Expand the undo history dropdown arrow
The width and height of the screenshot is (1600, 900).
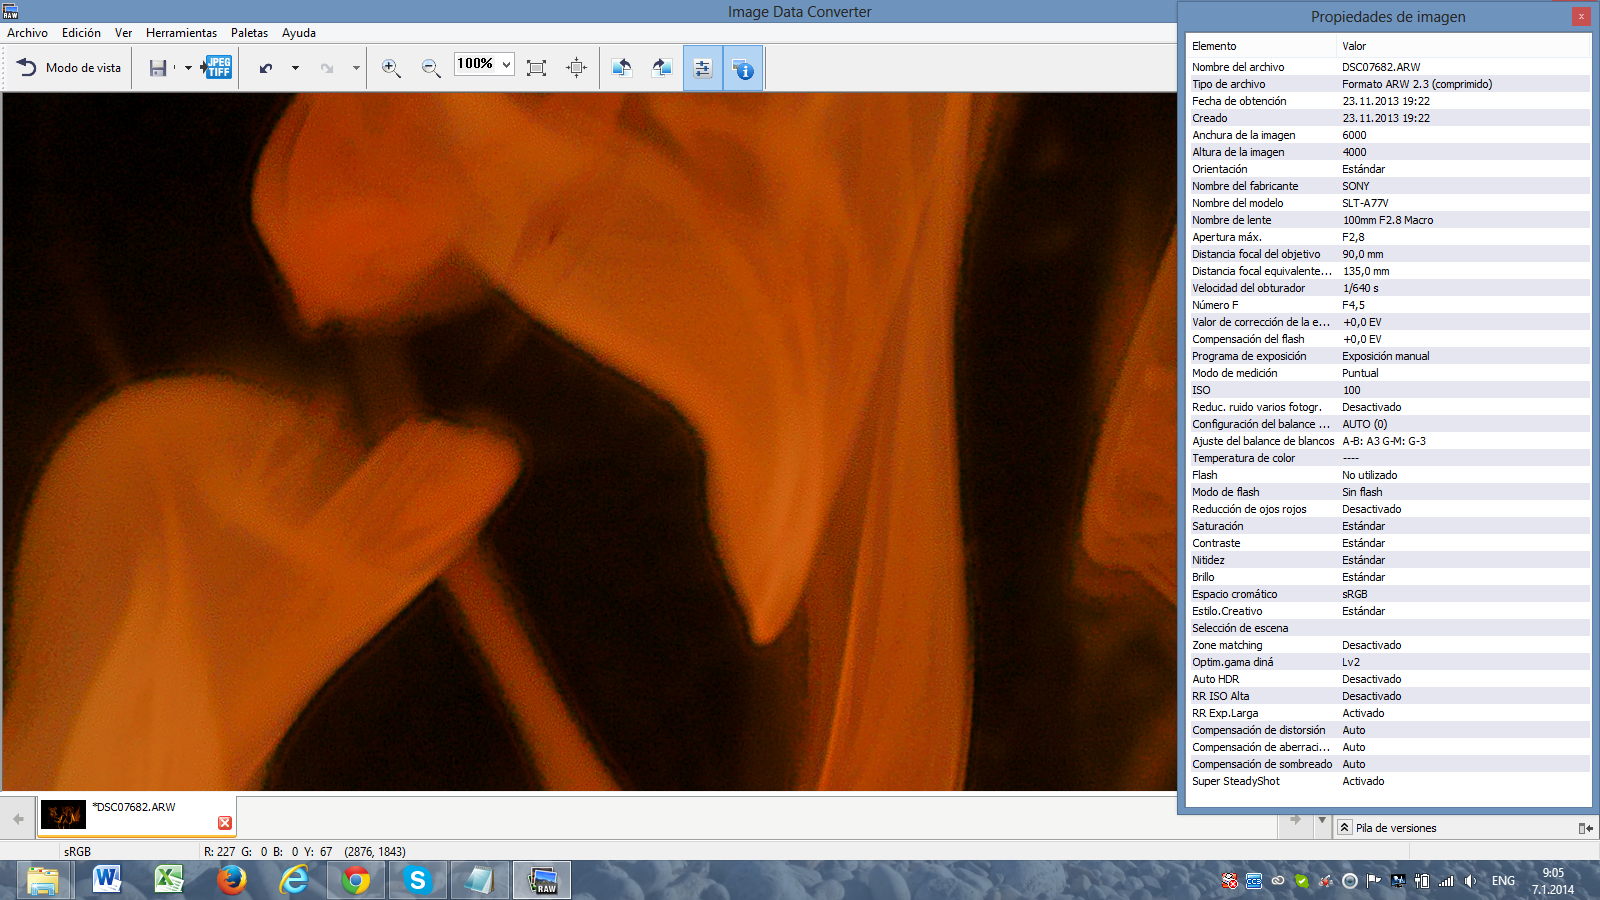point(295,68)
